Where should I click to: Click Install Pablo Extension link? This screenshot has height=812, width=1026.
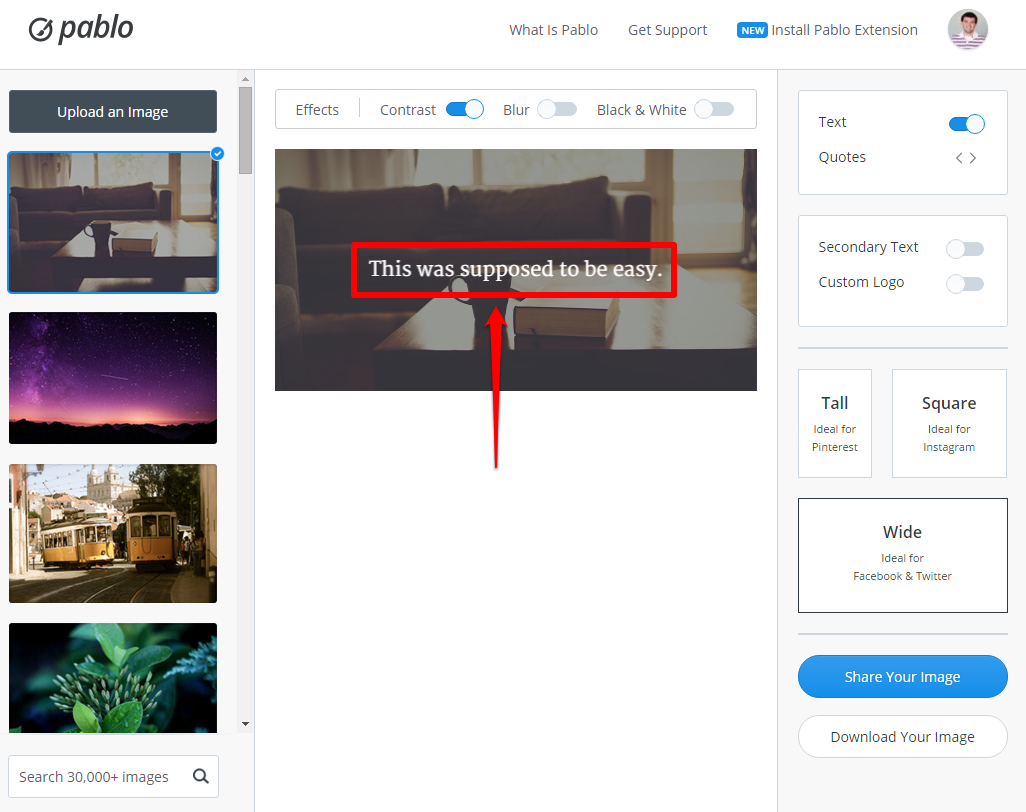click(x=844, y=30)
